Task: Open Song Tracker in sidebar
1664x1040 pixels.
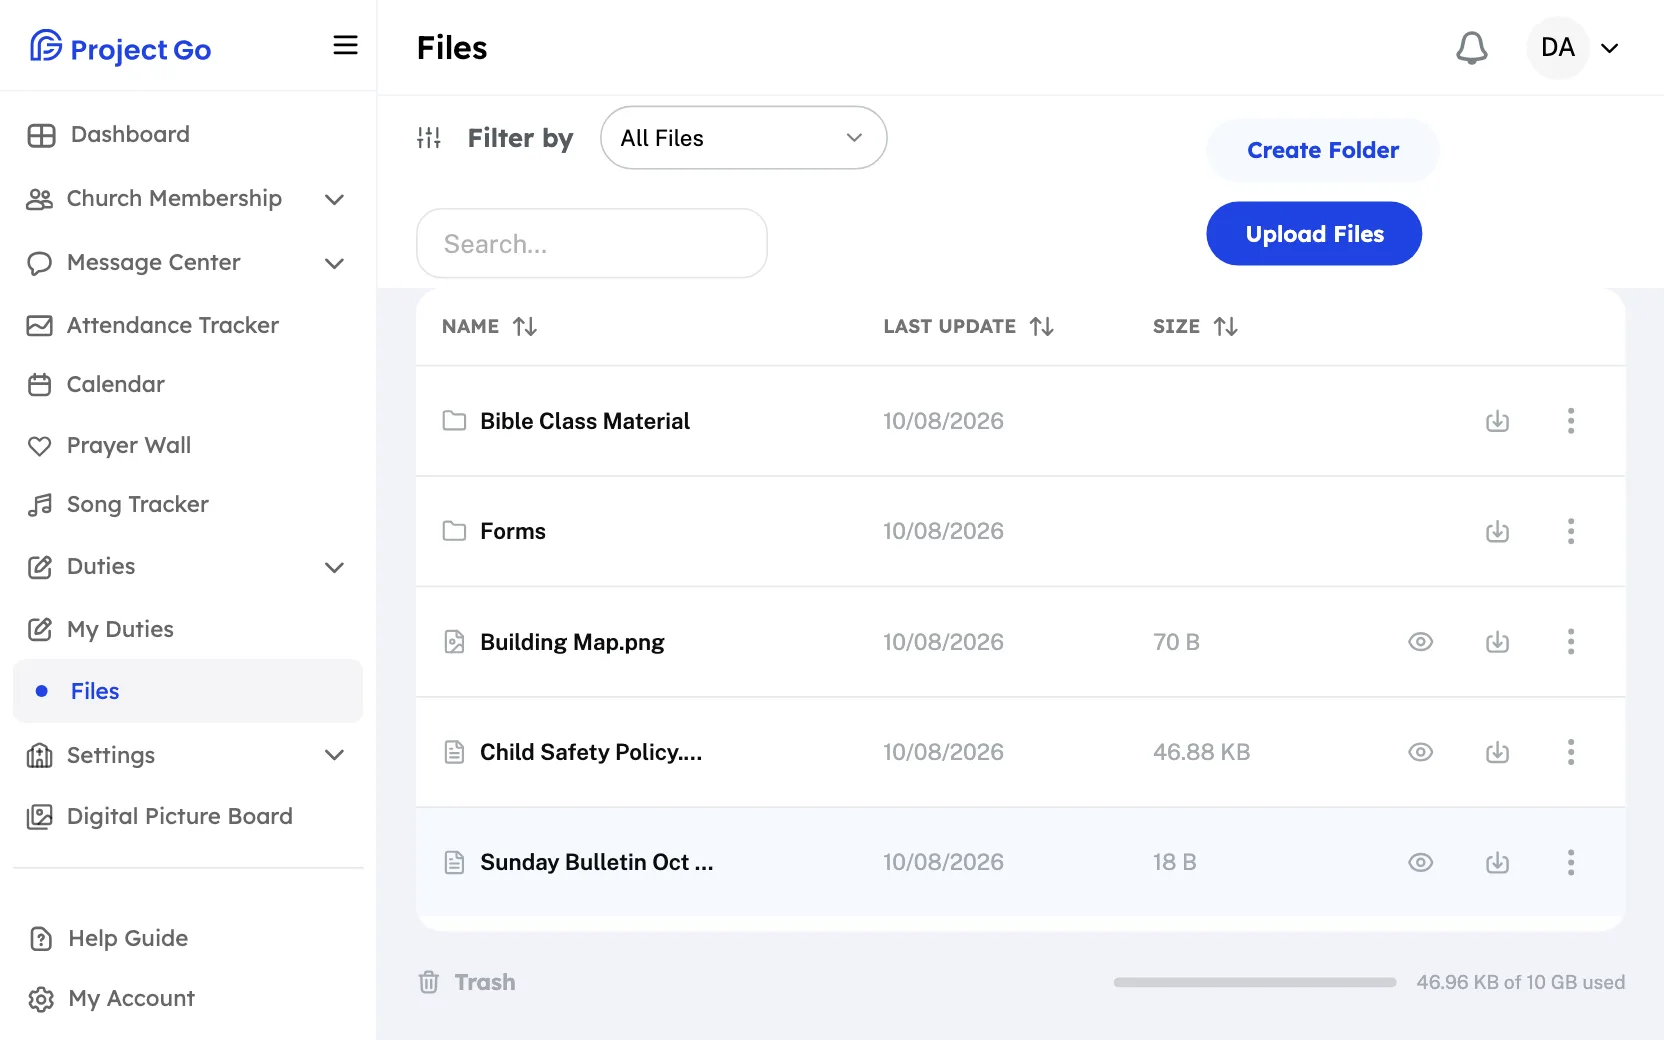Action: 118,504
